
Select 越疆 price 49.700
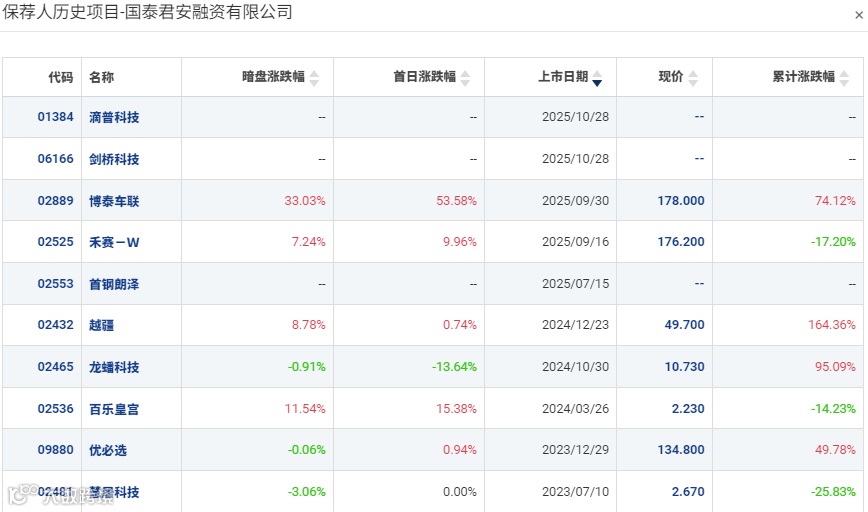685,325
